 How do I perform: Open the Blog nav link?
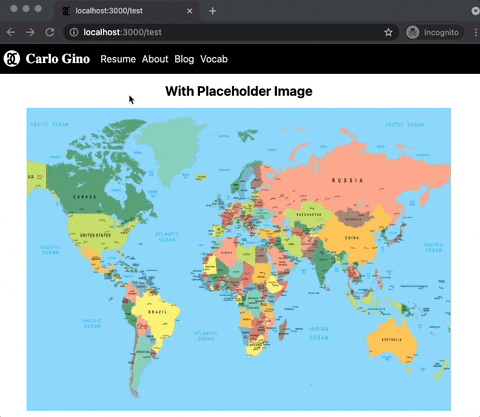[184, 59]
